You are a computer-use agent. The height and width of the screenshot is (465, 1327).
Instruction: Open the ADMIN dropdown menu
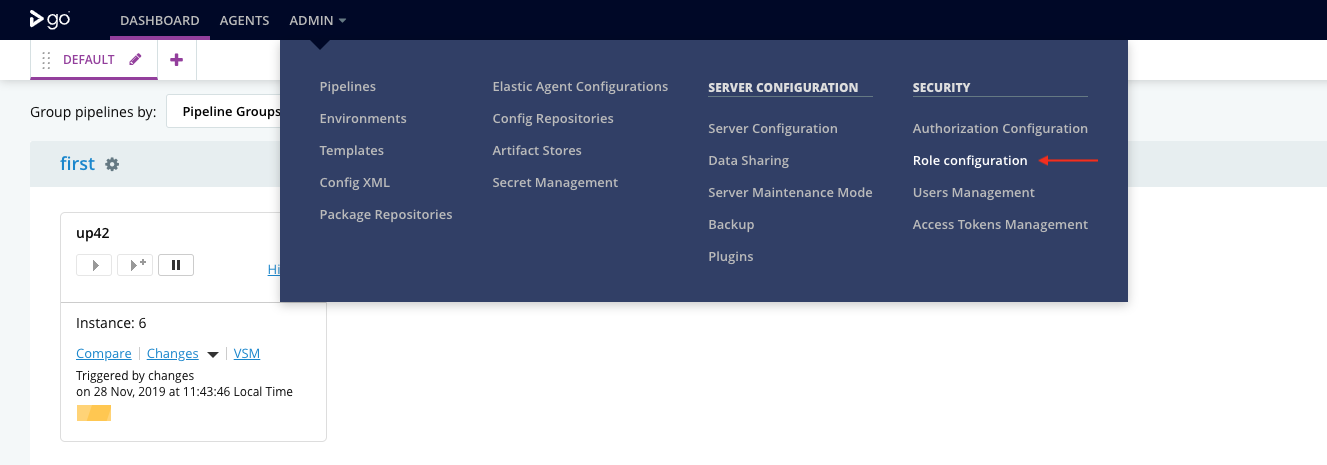tap(317, 20)
